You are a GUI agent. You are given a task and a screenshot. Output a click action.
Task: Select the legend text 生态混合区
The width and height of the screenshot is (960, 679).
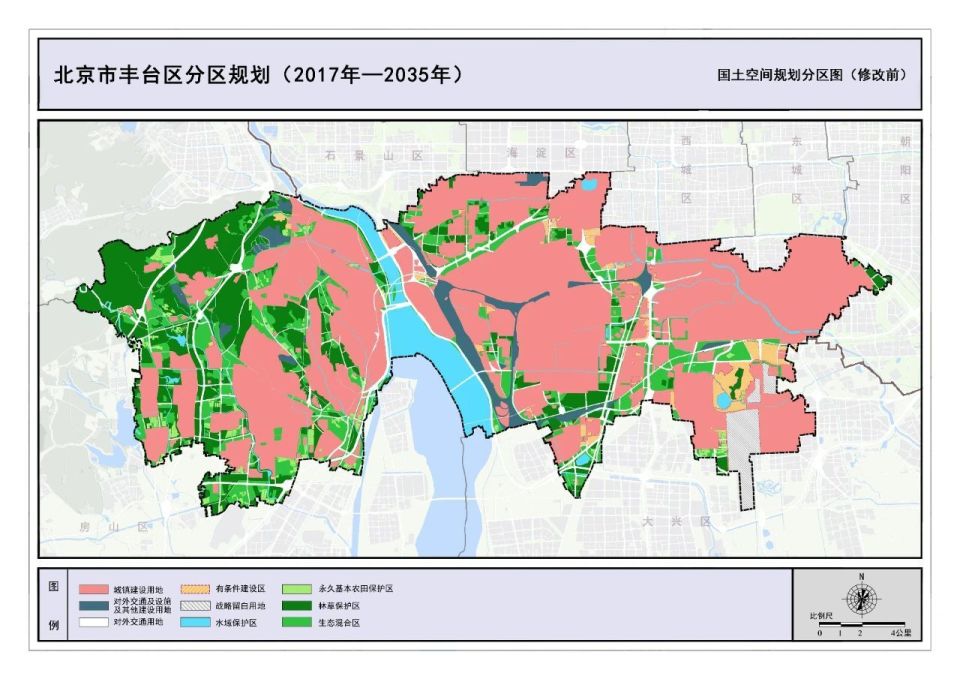339,623
